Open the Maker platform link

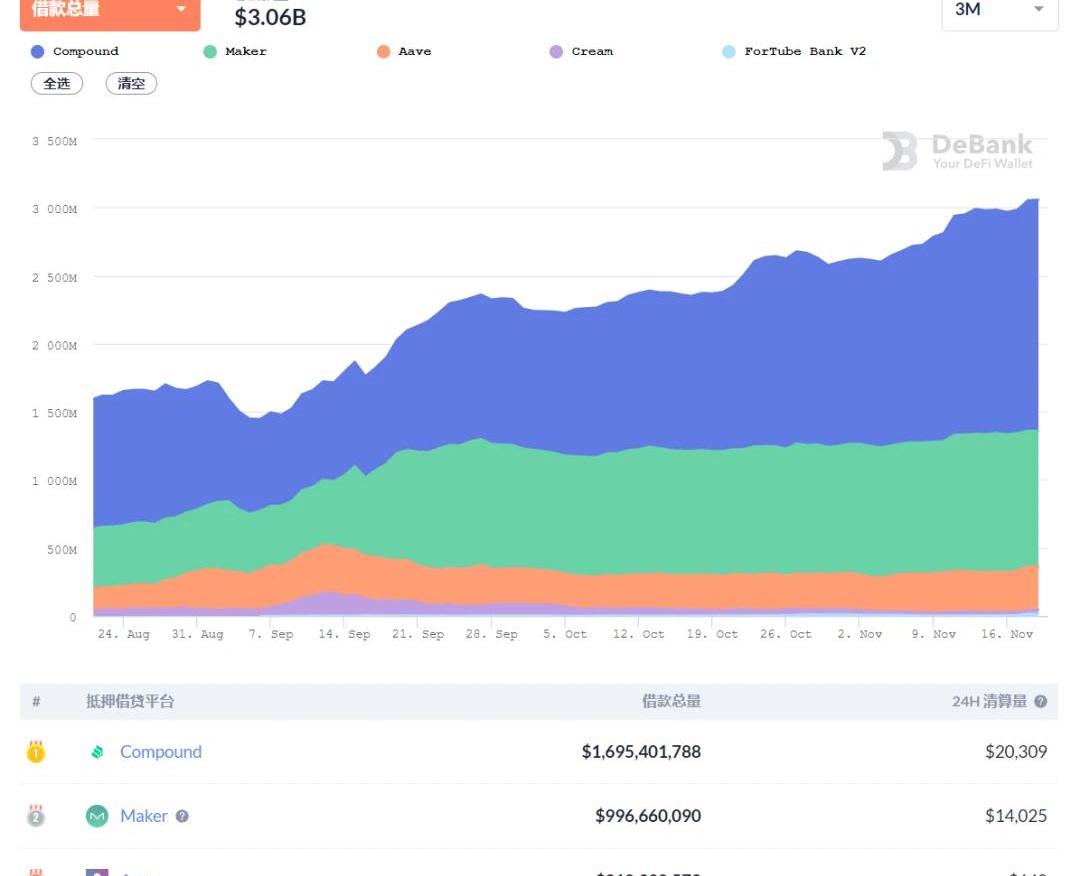(144, 816)
